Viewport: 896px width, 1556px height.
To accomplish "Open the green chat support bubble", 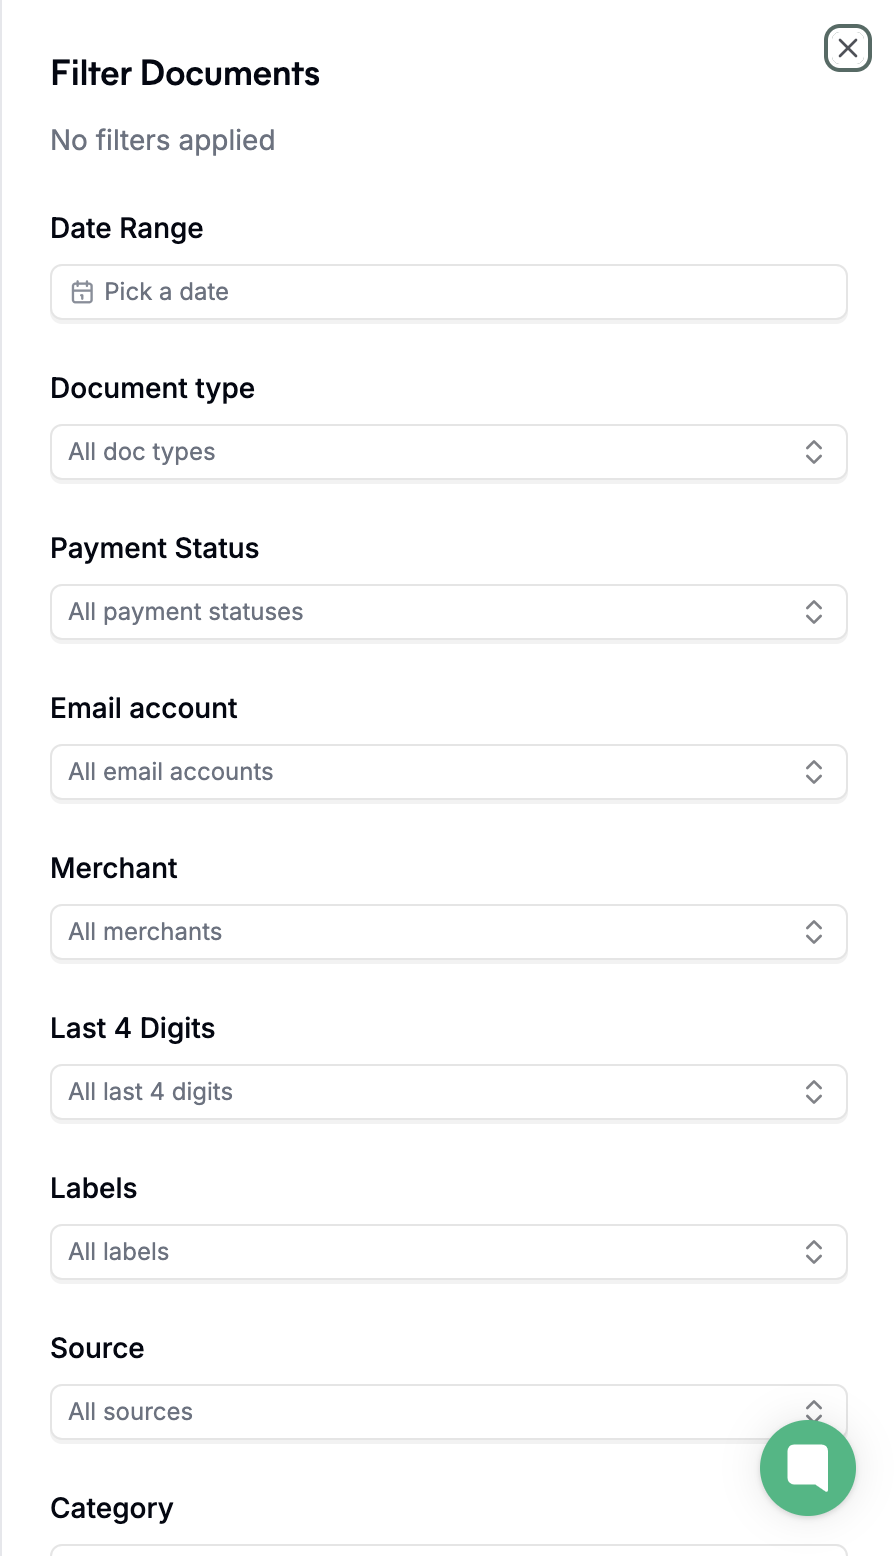I will [x=807, y=1467].
